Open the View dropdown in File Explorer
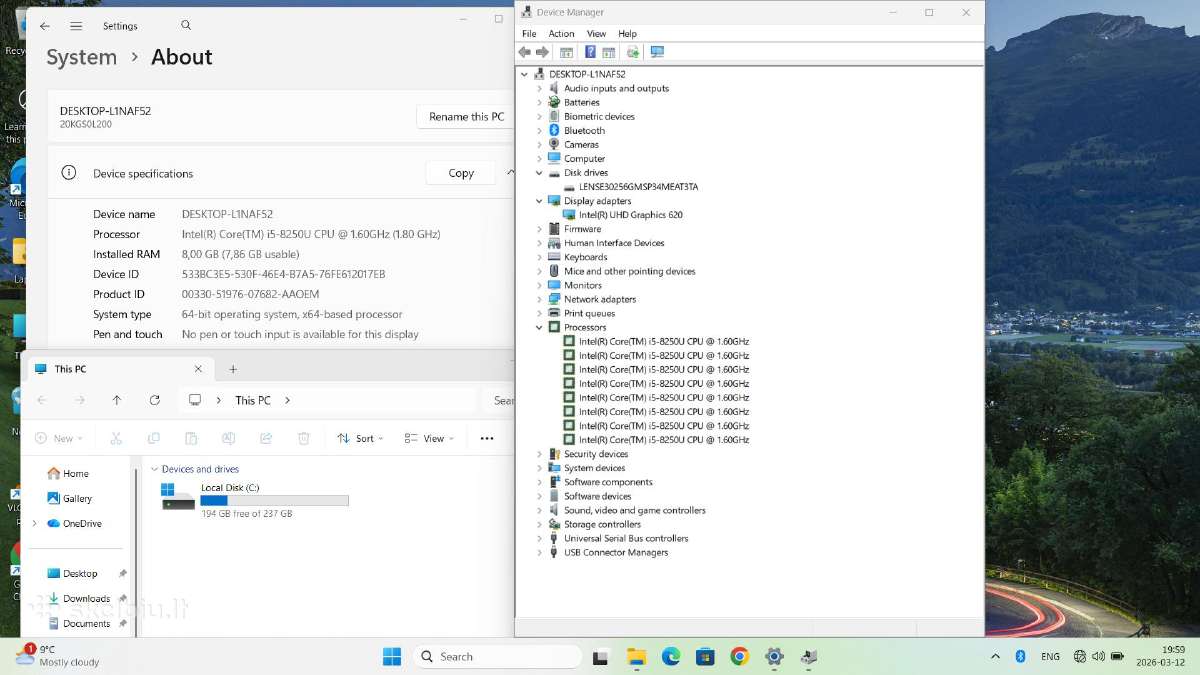This screenshot has width=1200, height=675. coord(429,438)
